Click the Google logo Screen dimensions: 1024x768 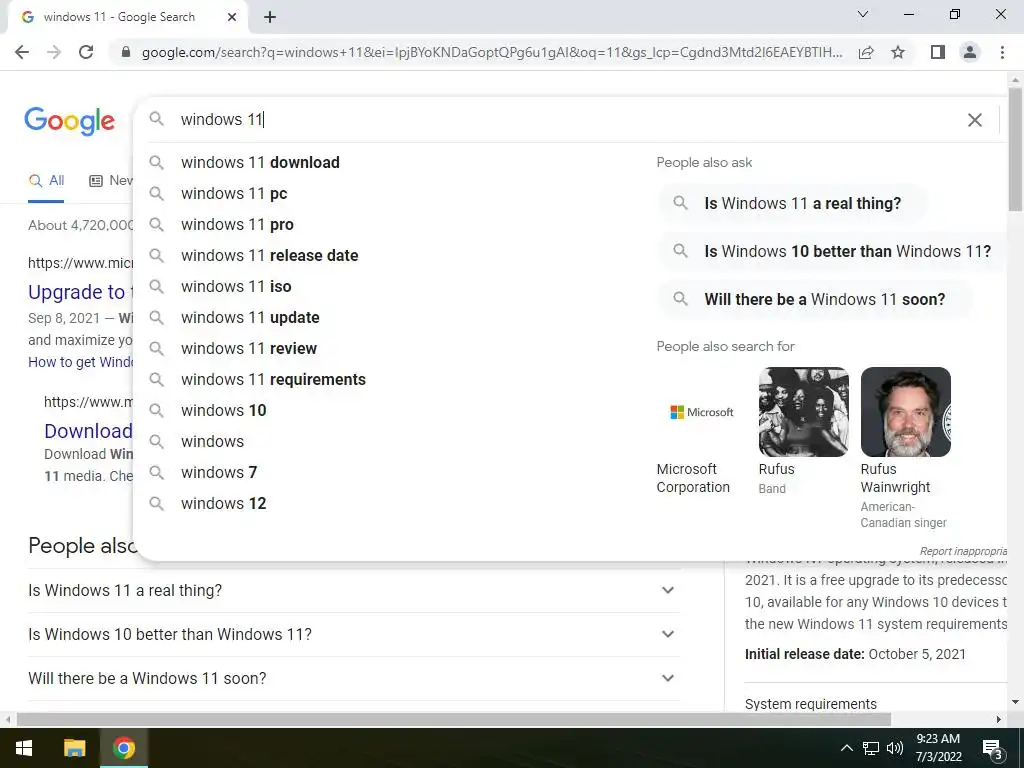point(69,121)
